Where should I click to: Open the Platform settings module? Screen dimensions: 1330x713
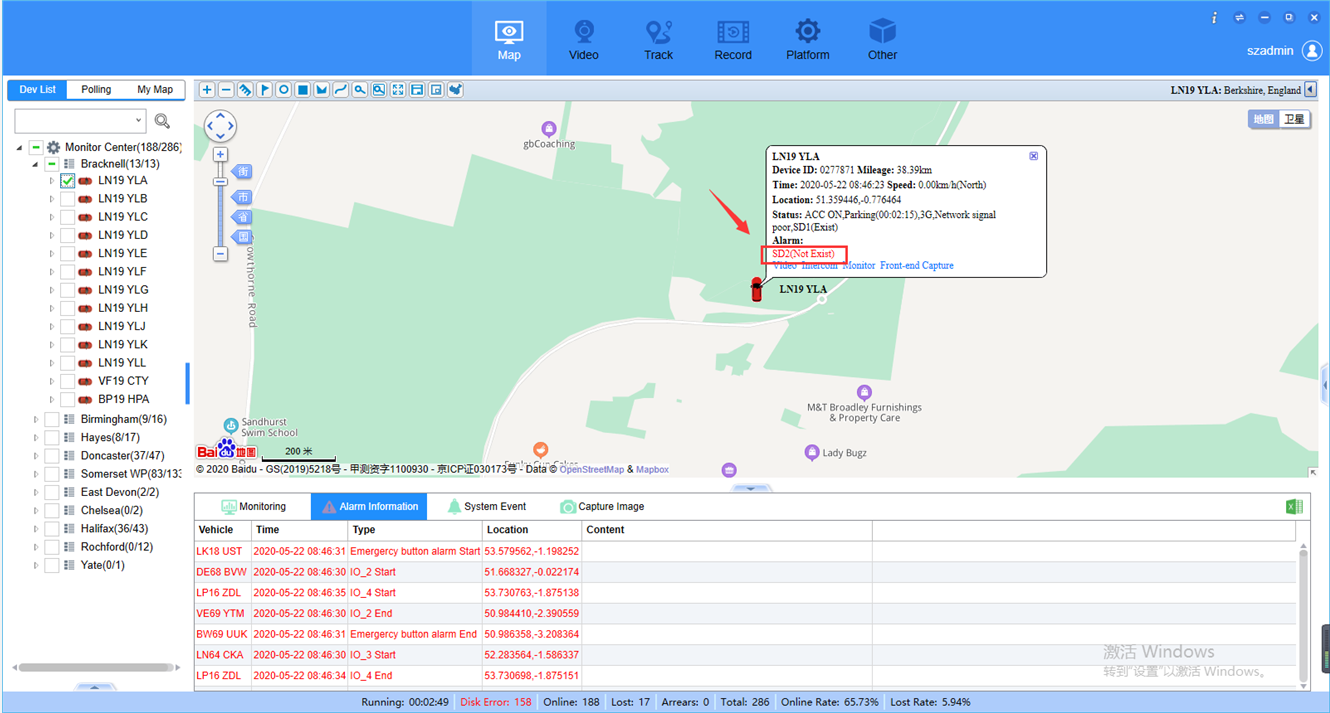pos(808,40)
